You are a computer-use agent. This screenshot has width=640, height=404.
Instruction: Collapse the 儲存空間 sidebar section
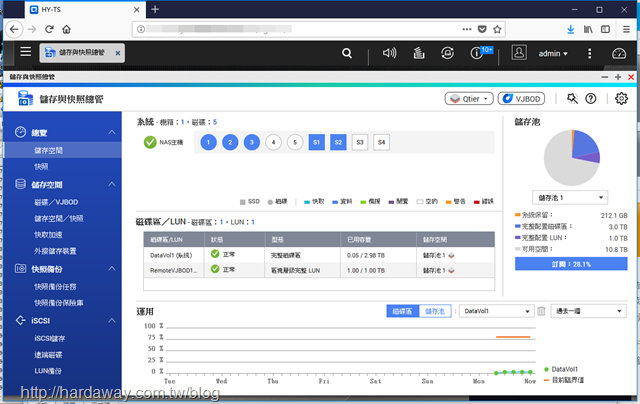click(x=112, y=184)
